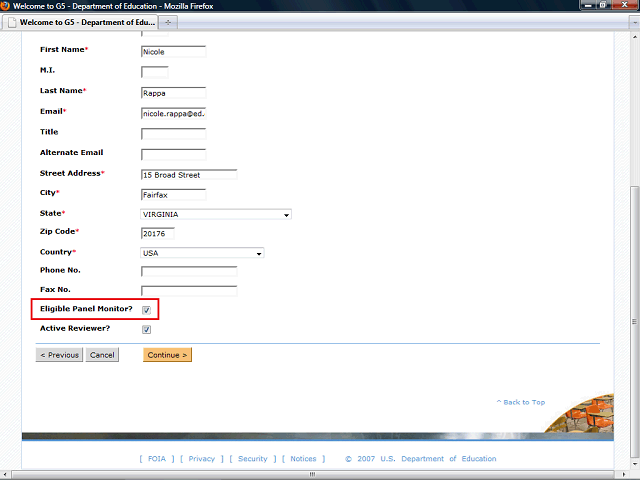Click the Fax No. input field

189,291
